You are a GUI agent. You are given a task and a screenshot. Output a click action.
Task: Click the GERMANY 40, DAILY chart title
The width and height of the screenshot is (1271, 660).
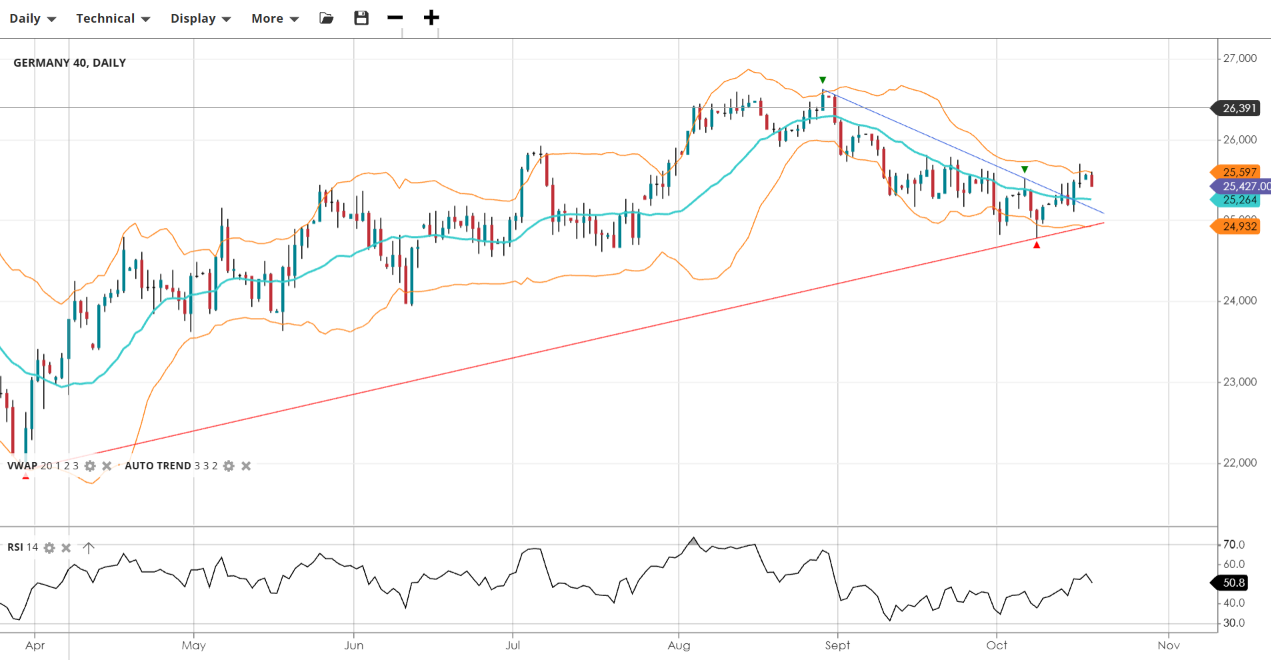click(x=70, y=63)
